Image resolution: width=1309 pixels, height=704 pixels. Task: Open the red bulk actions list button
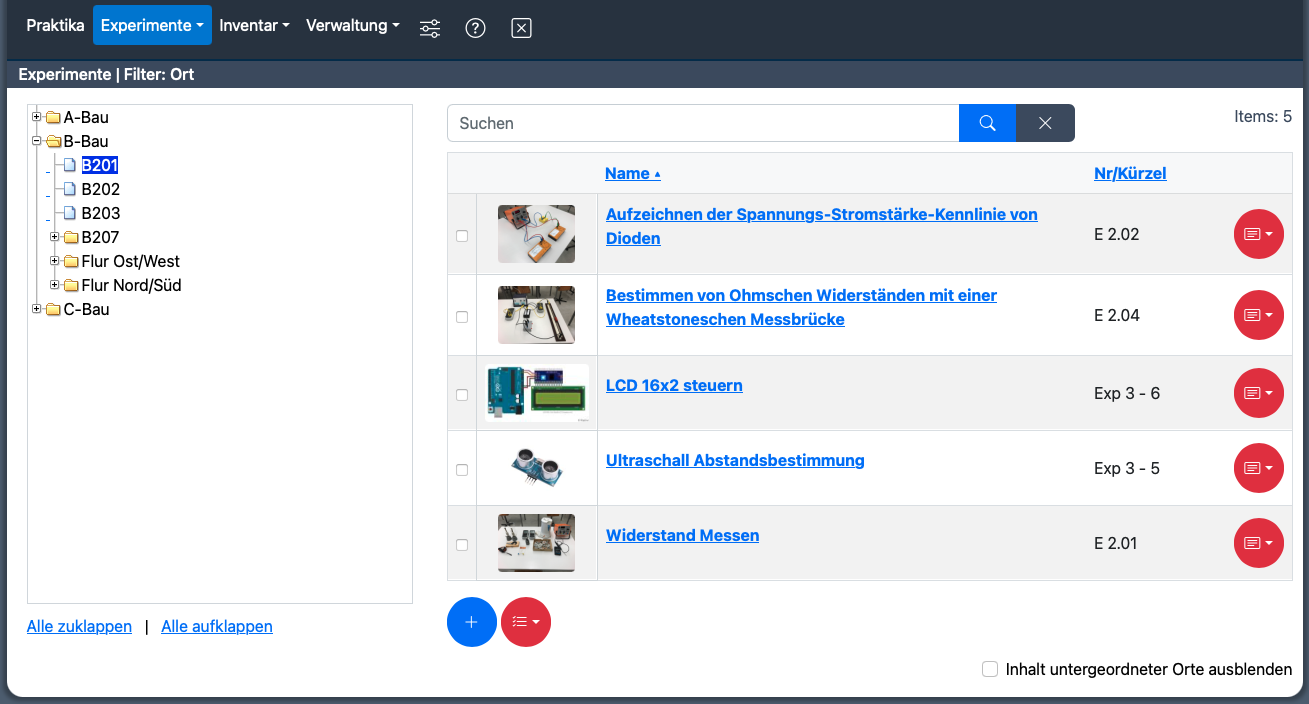click(x=526, y=622)
